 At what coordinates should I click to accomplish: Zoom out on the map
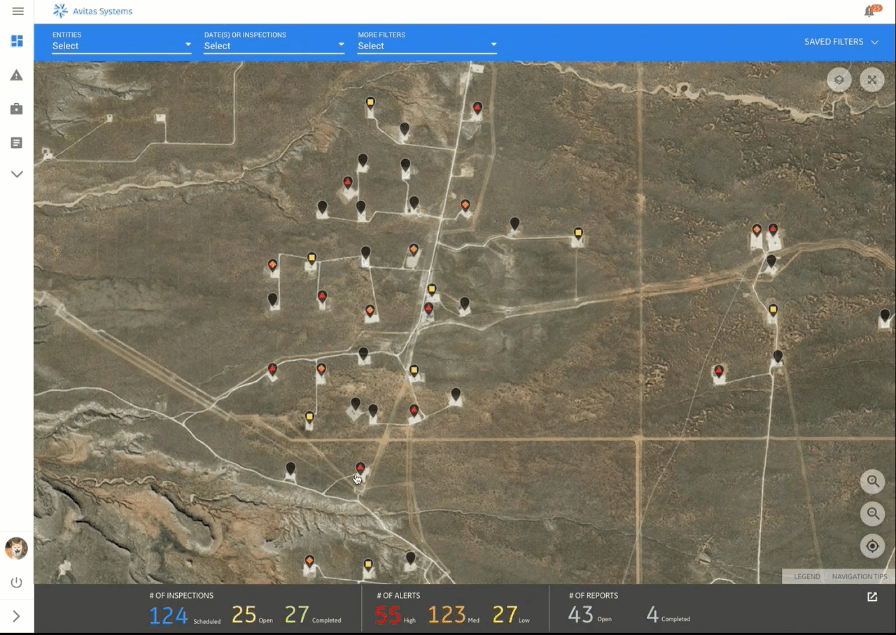click(873, 513)
